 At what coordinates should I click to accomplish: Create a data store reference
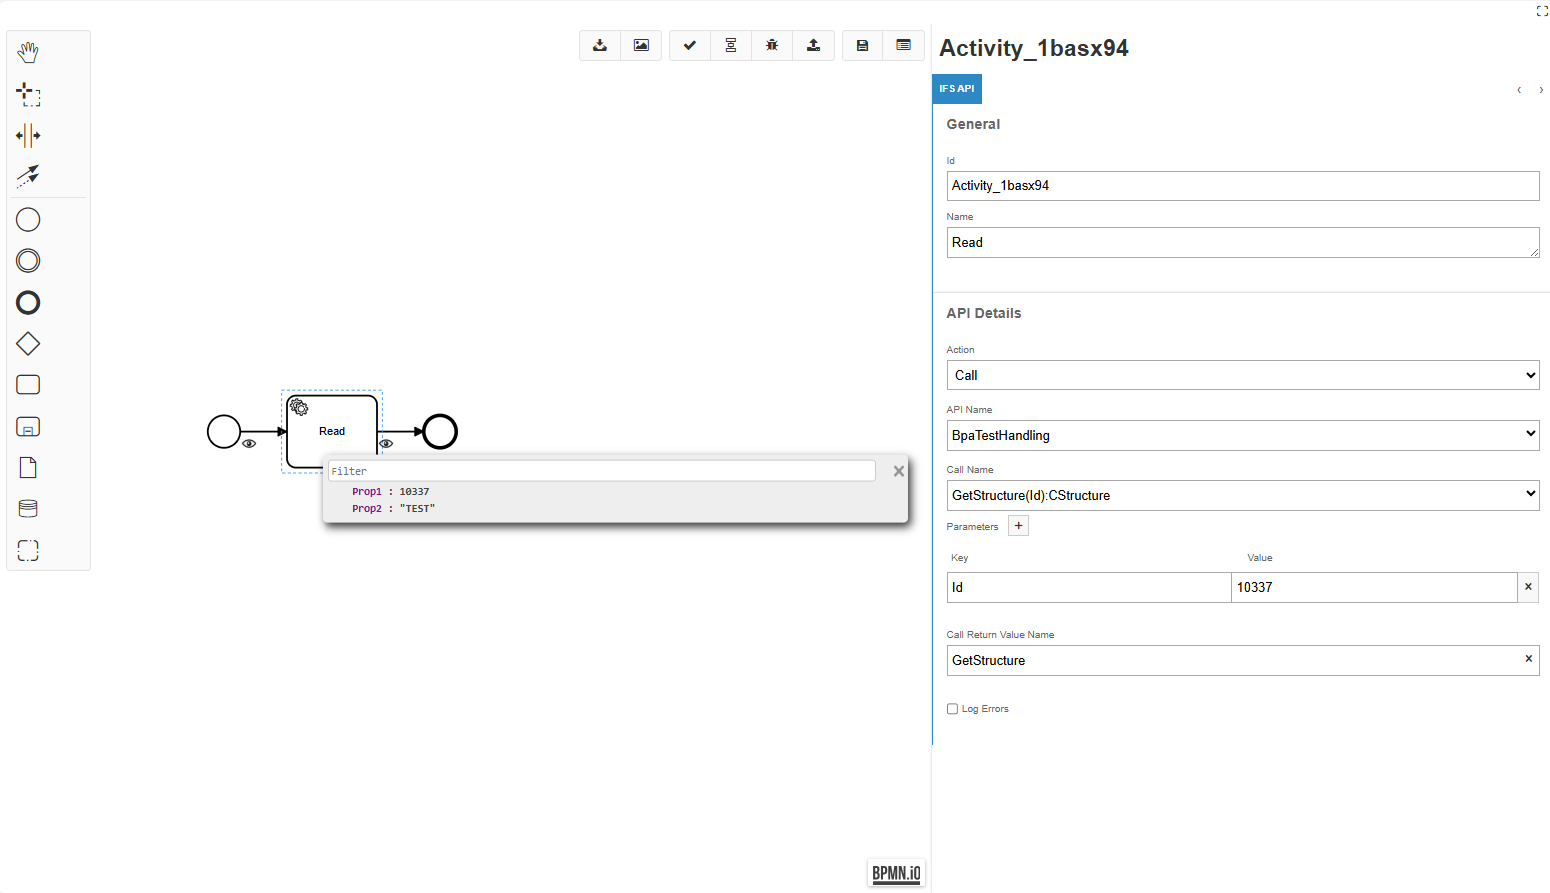[x=28, y=509]
